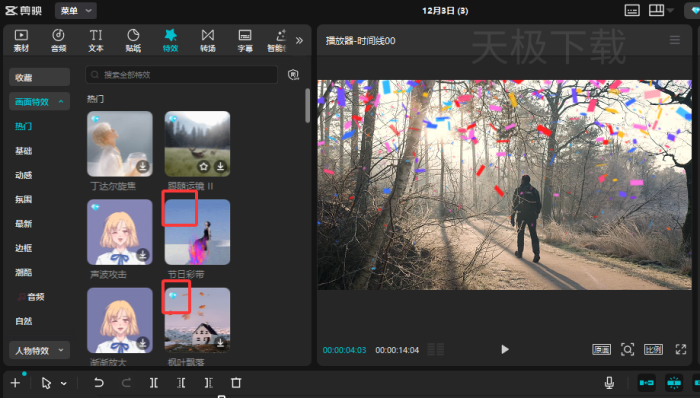Switch to the 转场 transitions tab
The height and width of the screenshot is (398, 700).
click(x=208, y=40)
